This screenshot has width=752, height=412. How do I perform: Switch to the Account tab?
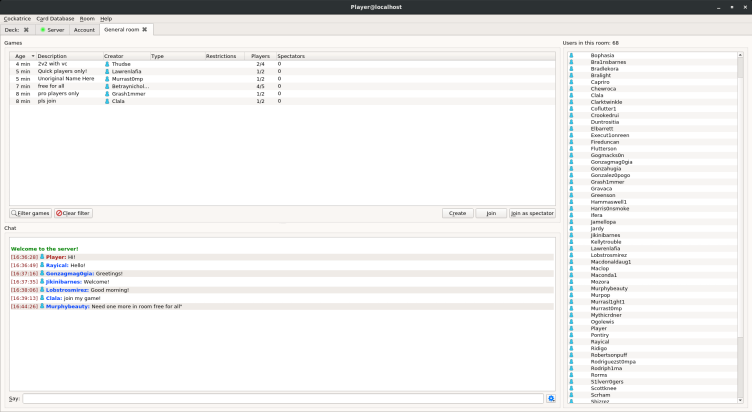tap(84, 30)
